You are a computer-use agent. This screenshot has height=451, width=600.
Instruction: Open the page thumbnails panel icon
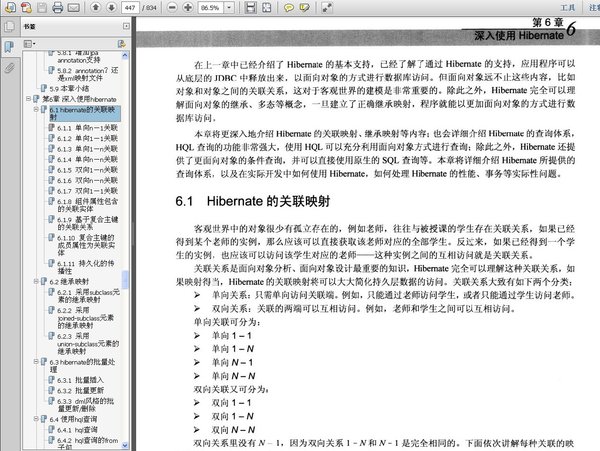coord(9,26)
